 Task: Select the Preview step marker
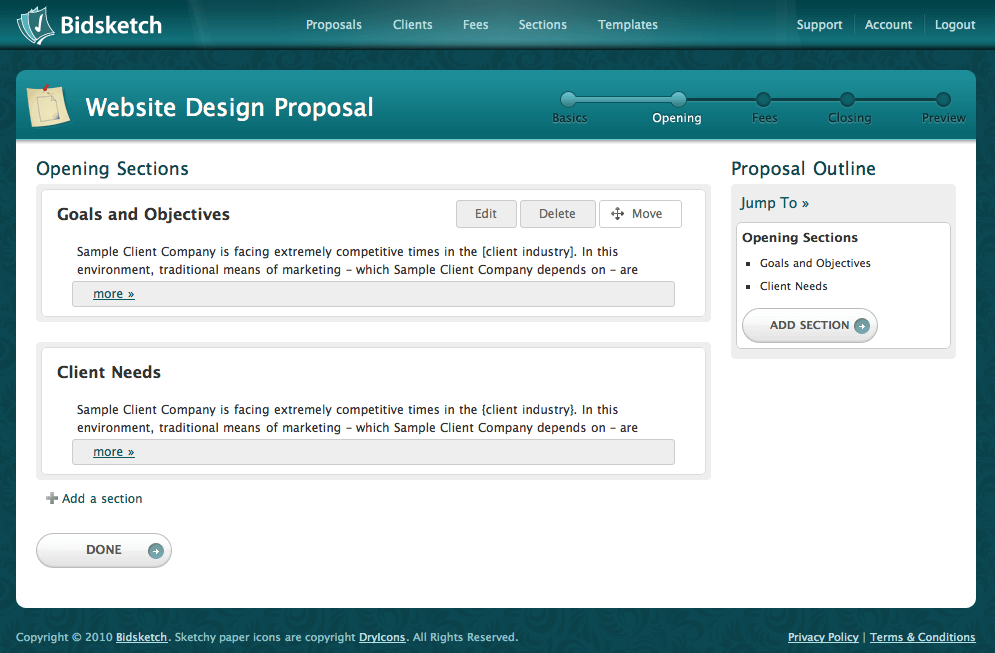pos(943,99)
